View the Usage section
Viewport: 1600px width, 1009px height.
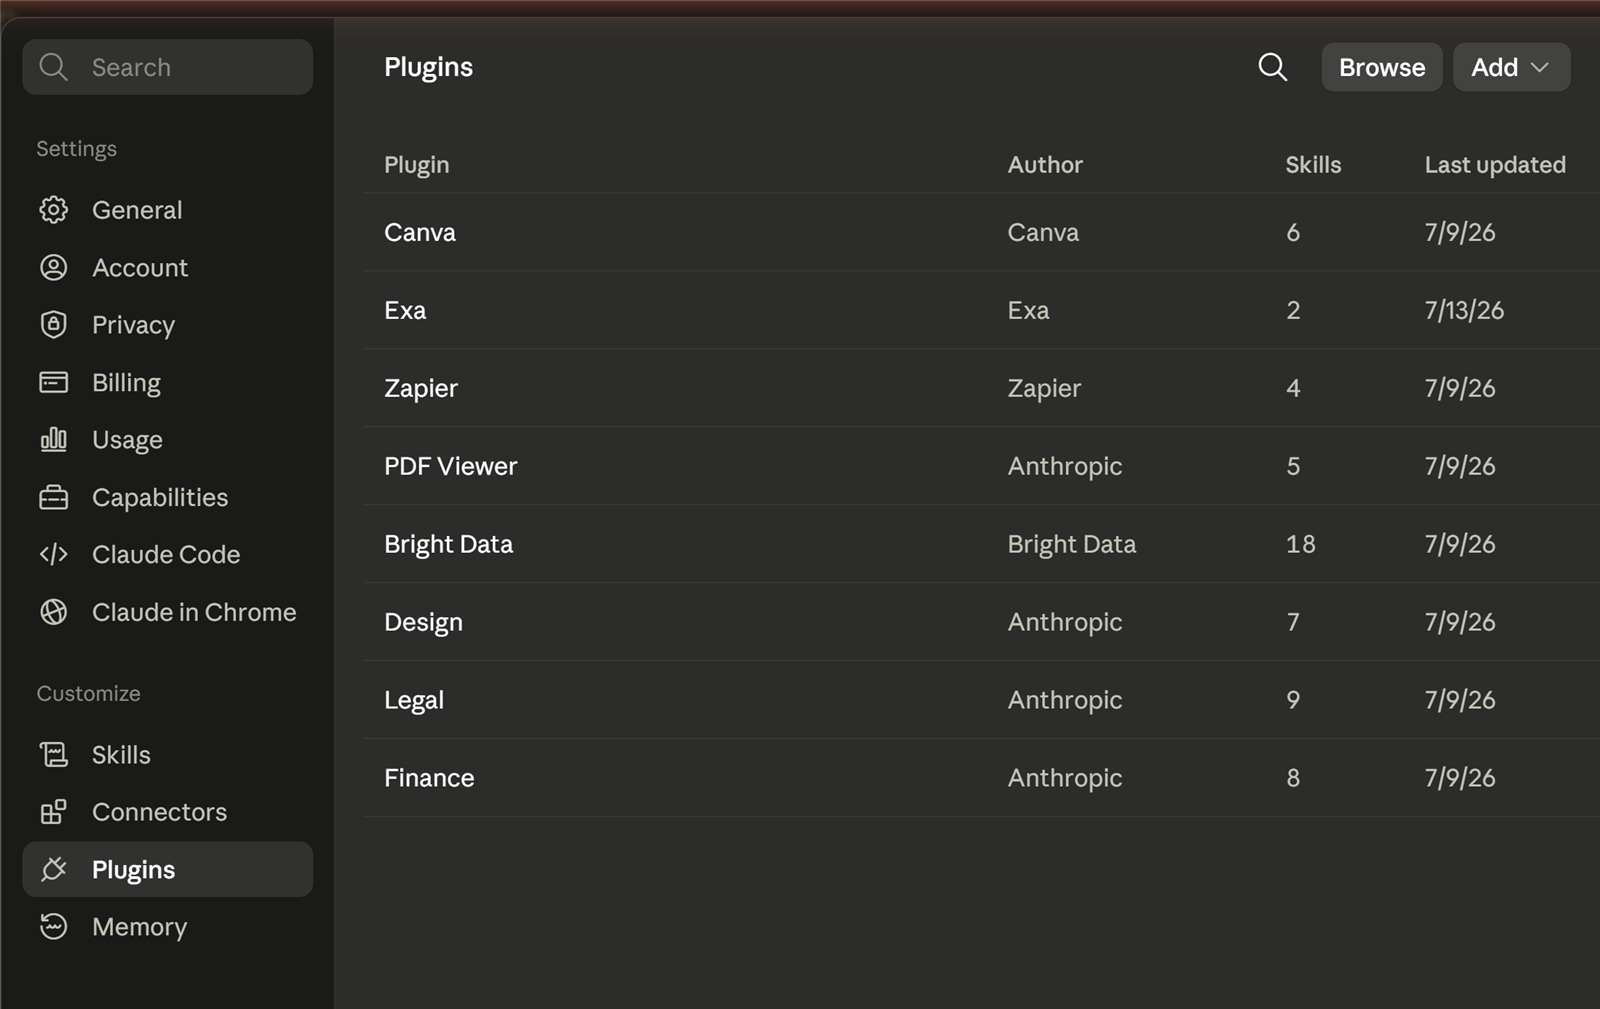(x=168, y=440)
